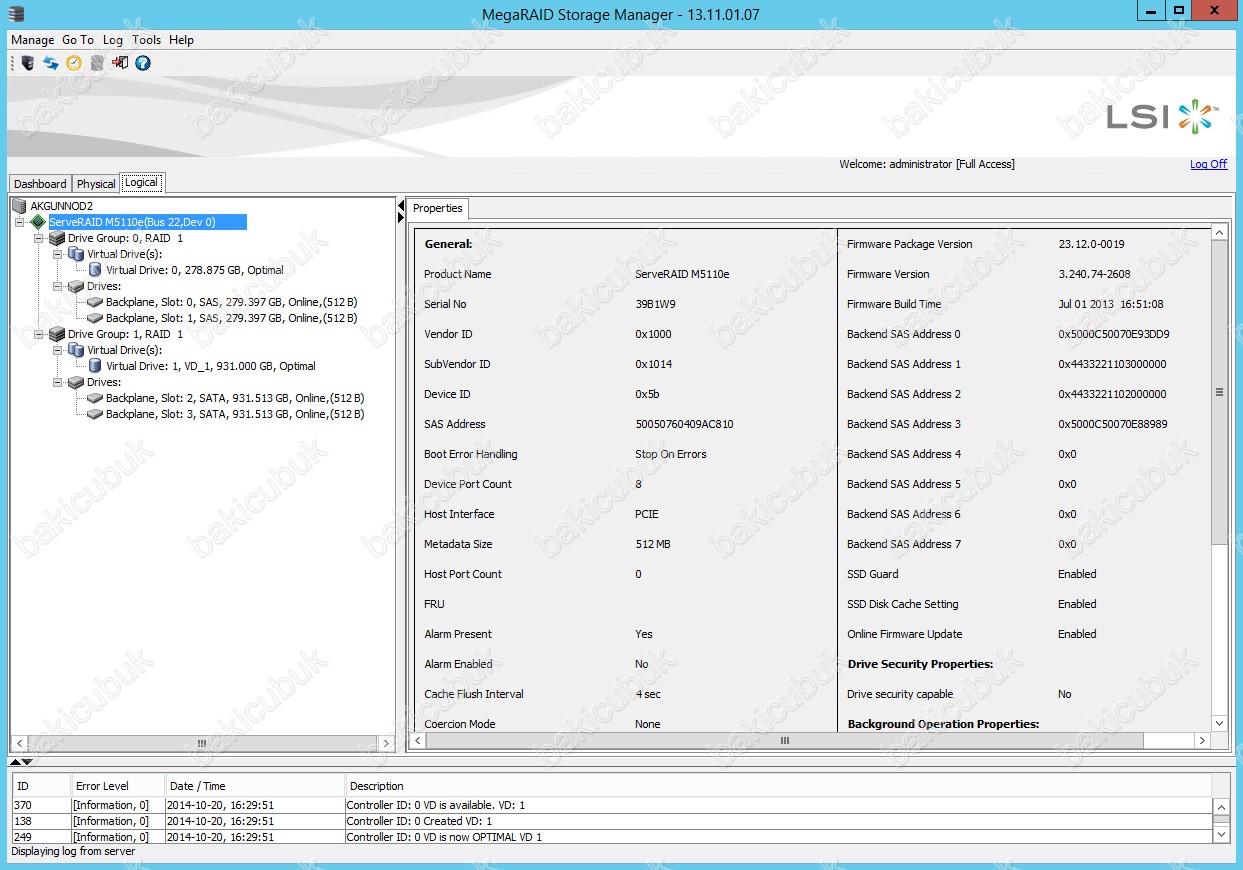This screenshot has width=1243, height=870.
Task: Open the Help menu
Action: 181,40
